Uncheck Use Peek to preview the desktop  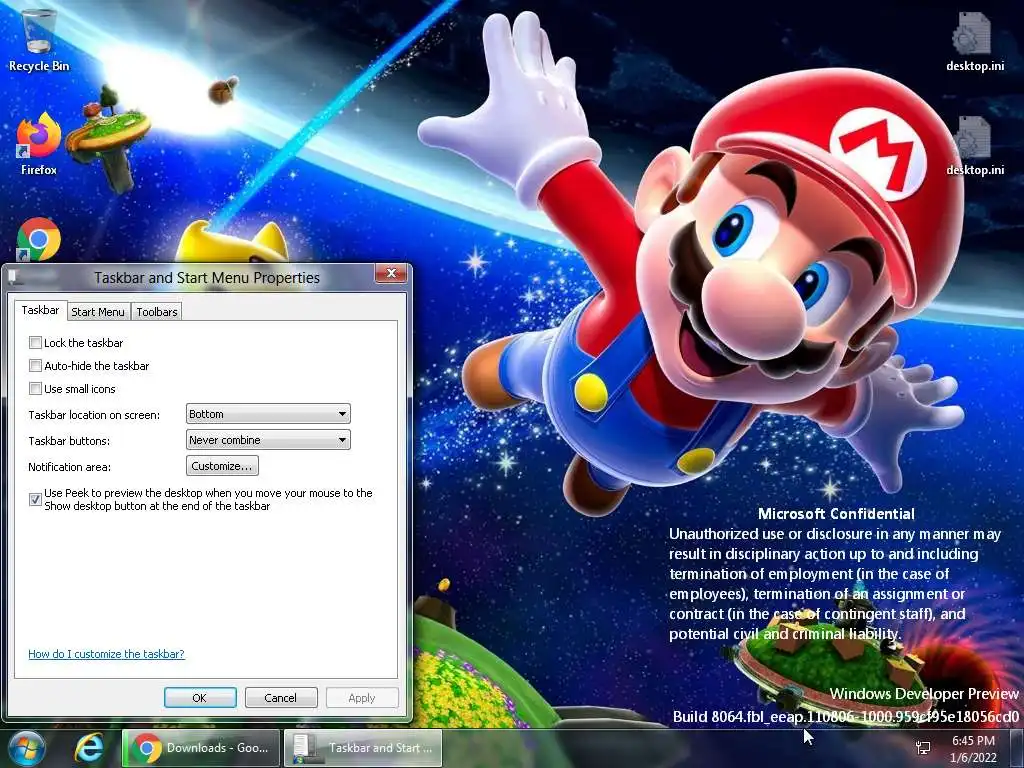pyautogui.click(x=35, y=500)
